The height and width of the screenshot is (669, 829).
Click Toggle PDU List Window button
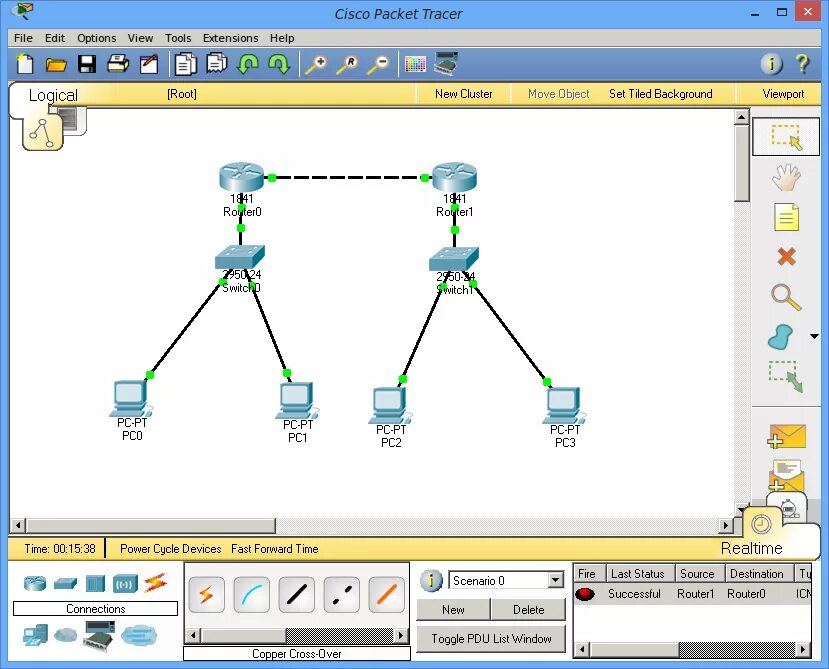(491, 638)
